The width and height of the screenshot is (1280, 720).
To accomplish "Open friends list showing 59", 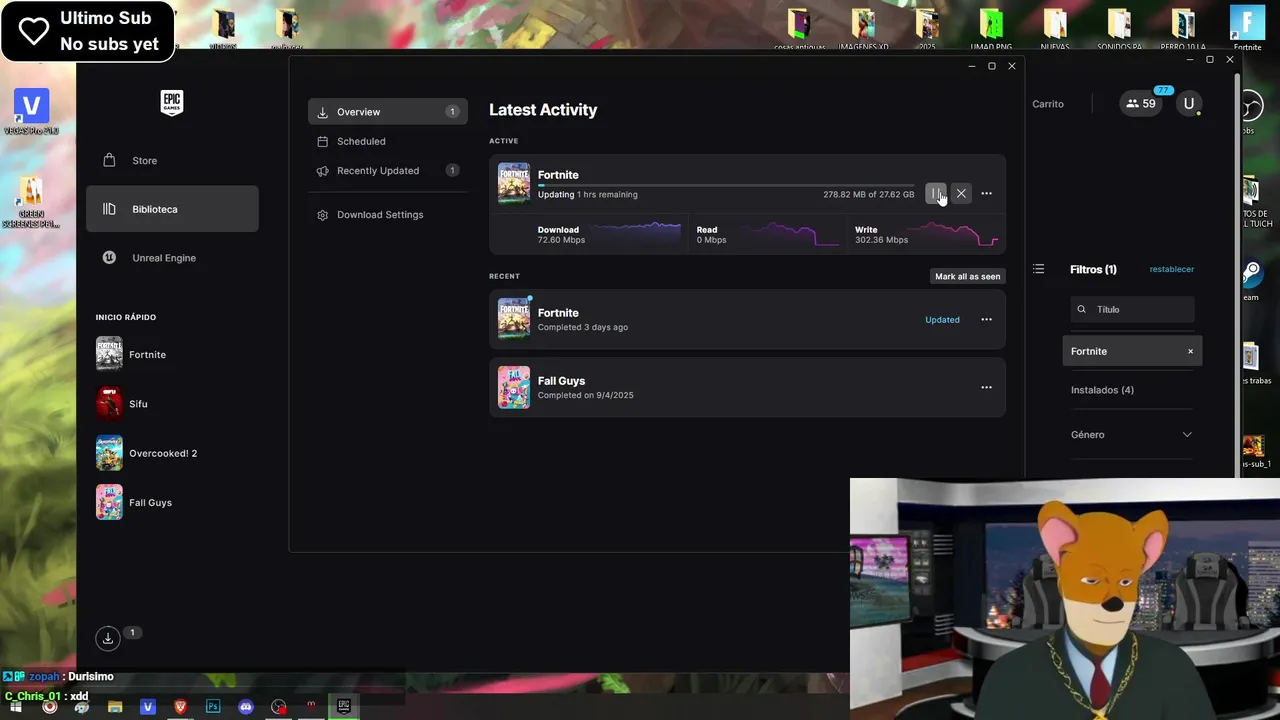I will click(x=1141, y=104).
